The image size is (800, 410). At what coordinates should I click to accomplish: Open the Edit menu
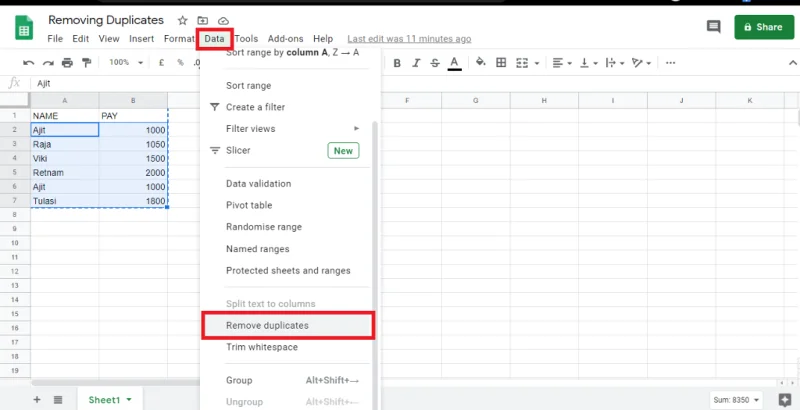[x=81, y=39]
